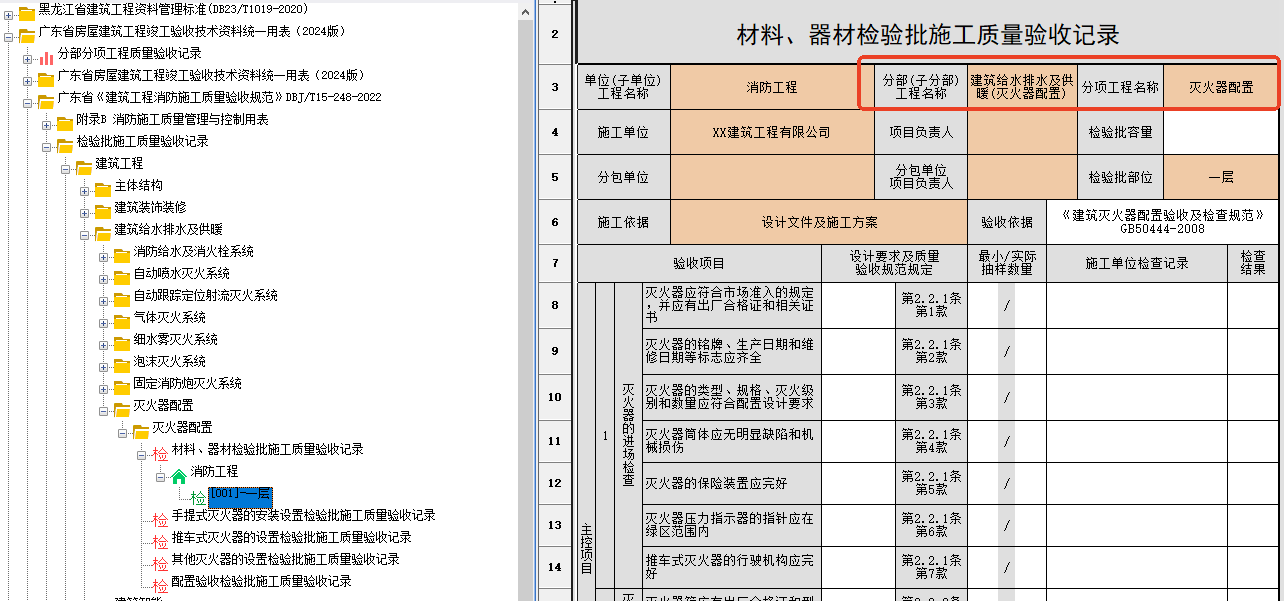
Task: Click 施工单位检查记录 cell for 灭火器的保险装置应完好
Action: (x=1137, y=483)
